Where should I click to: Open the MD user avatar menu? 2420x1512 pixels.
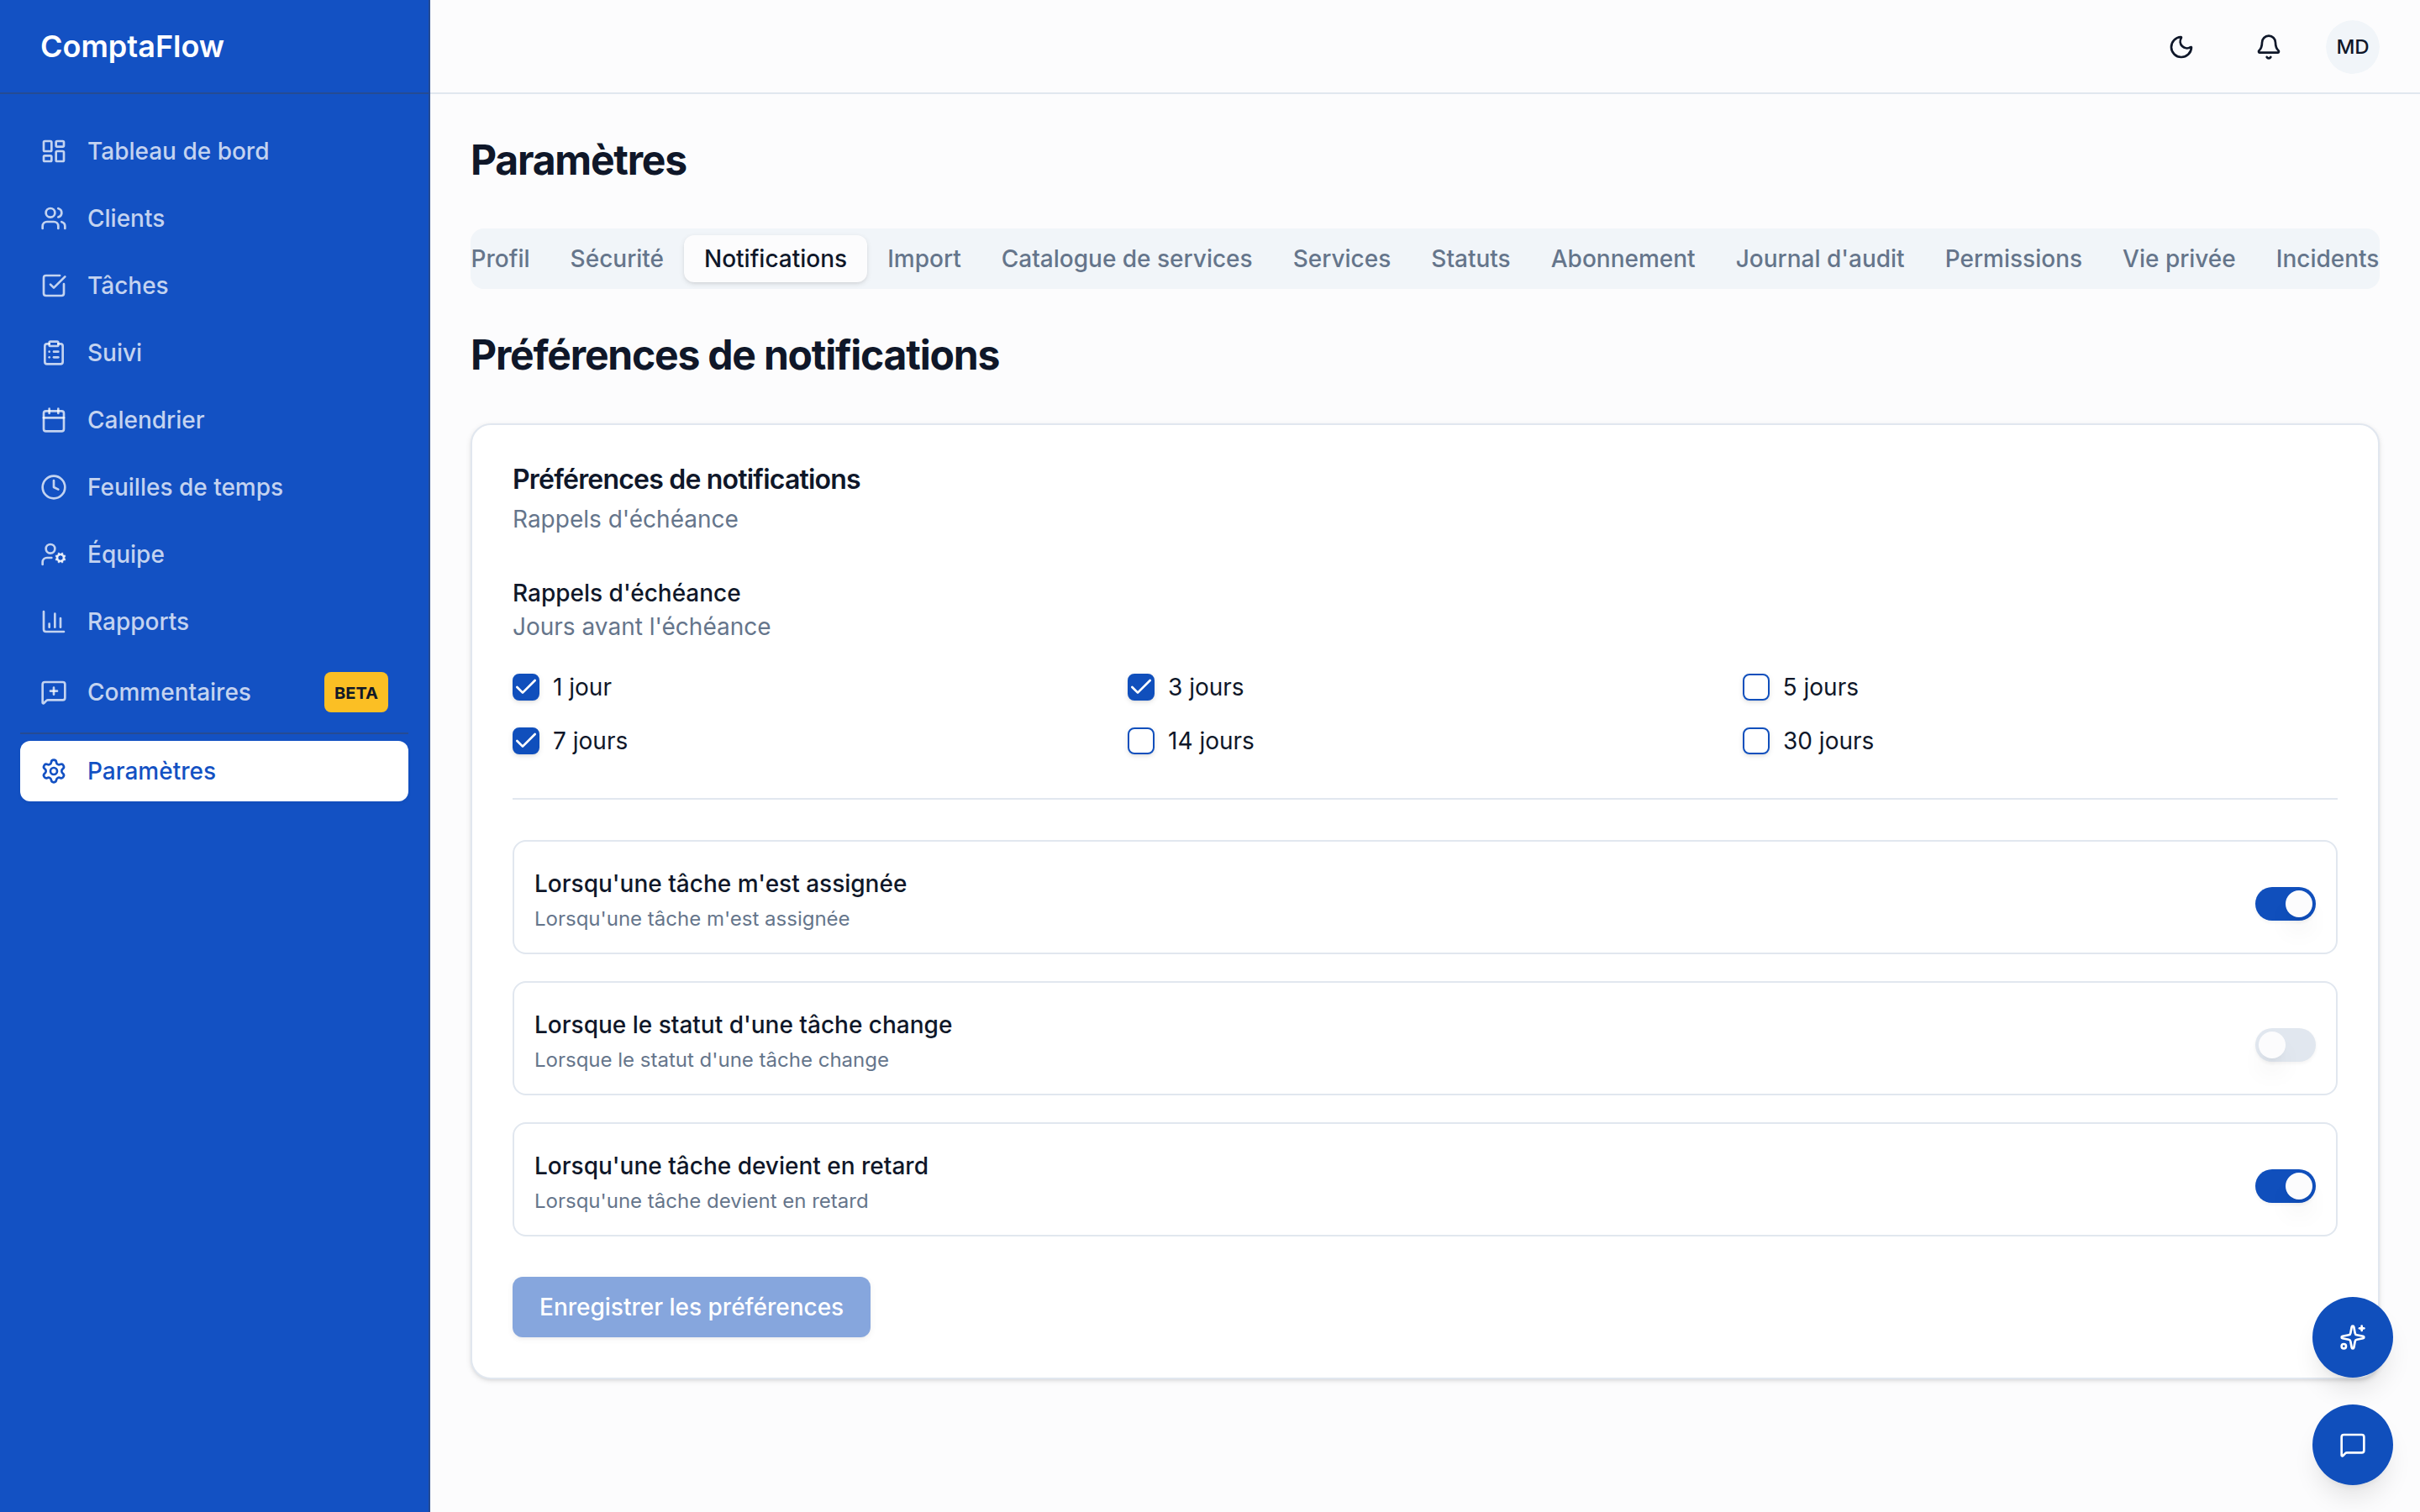2352,47
